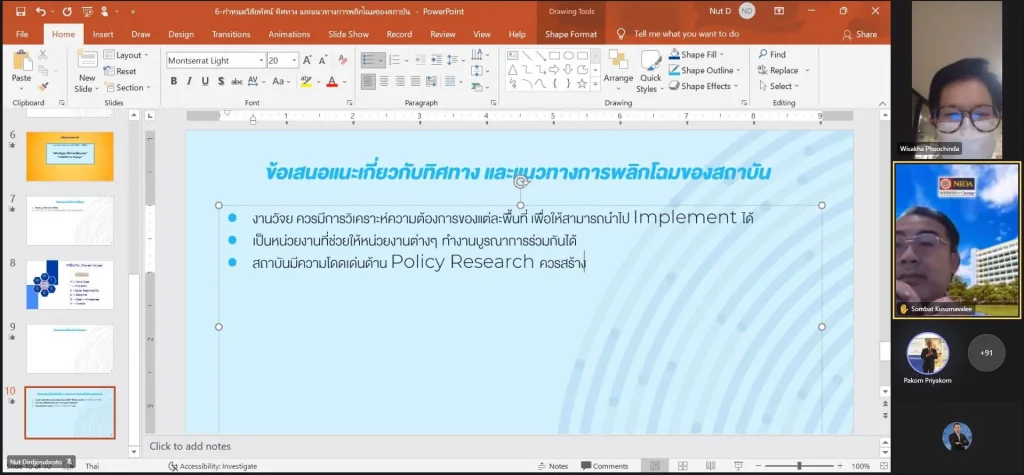Center align the paragraph text

pos(384,81)
